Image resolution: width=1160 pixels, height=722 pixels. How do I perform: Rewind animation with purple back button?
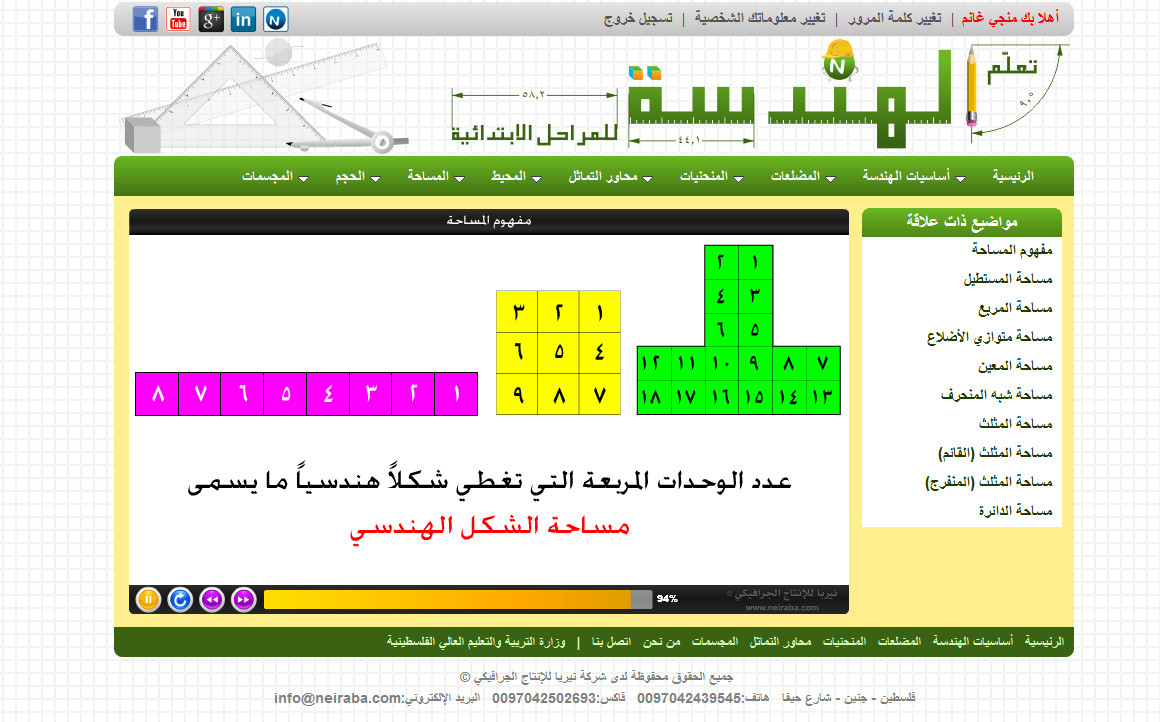tap(212, 599)
